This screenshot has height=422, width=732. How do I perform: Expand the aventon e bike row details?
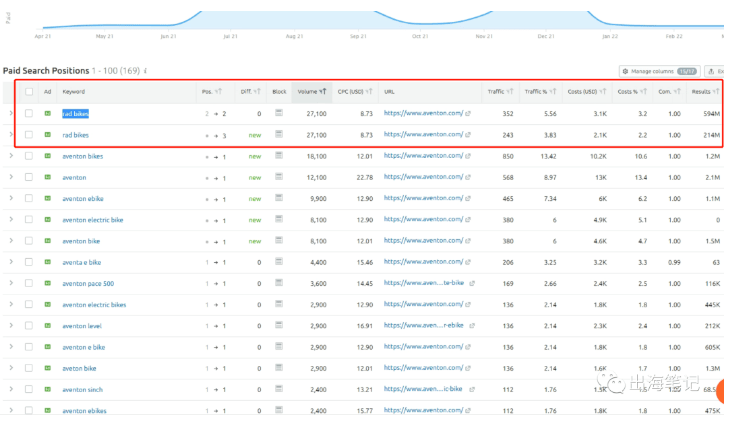point(11,347)
